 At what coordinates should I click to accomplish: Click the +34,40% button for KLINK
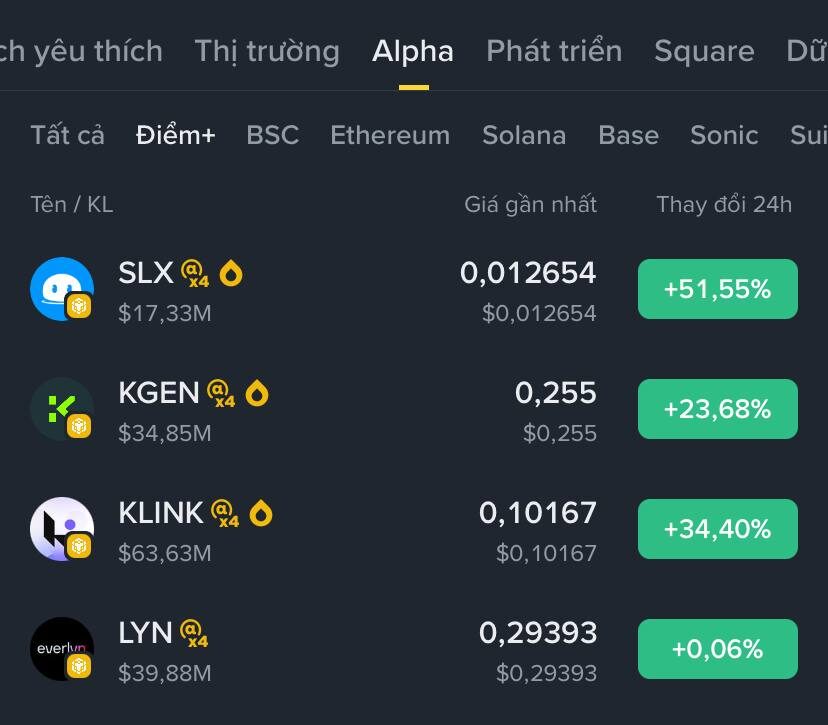tap(717, 528)
